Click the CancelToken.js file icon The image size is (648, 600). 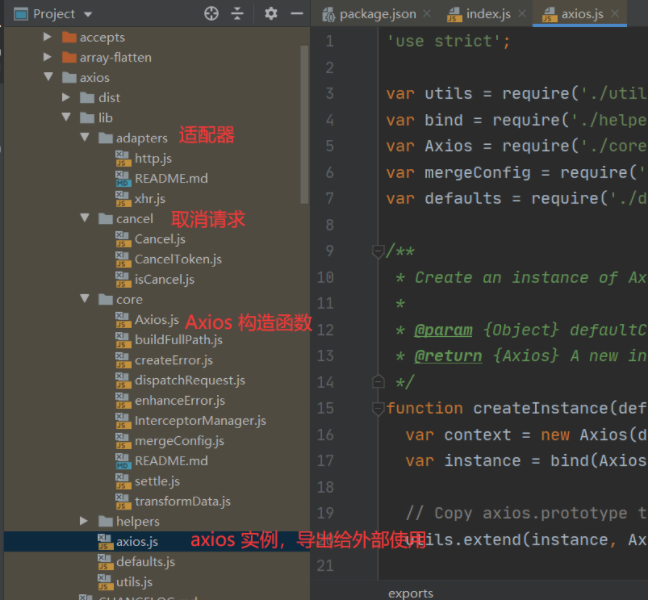pos(123,260)
